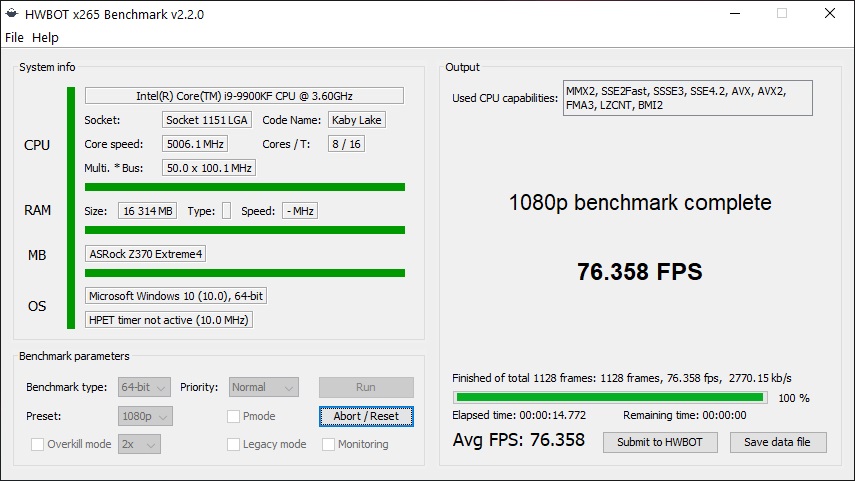Toggle the Overkill mode checkbox

pos(38,444)
